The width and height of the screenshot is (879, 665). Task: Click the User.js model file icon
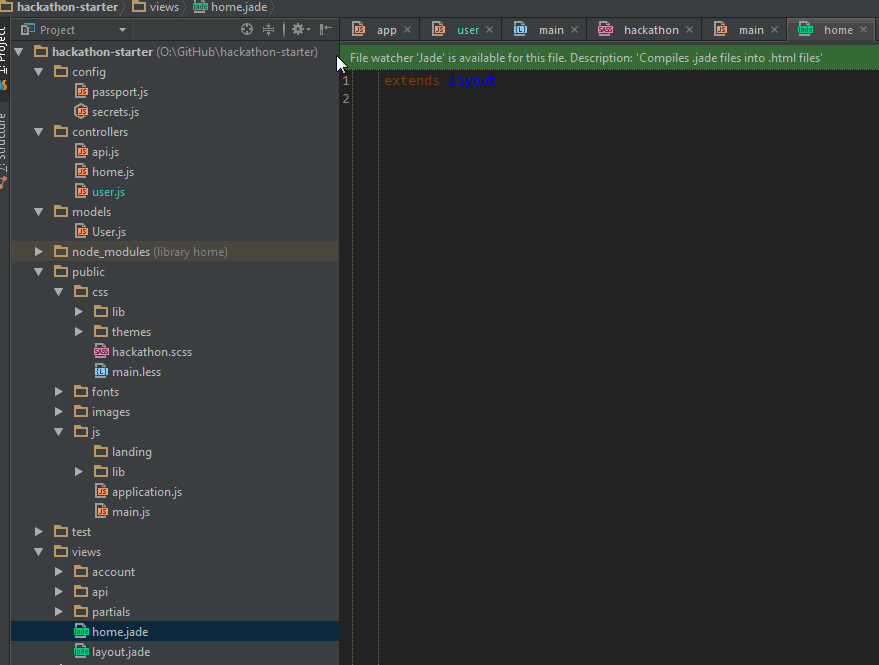[82, 232]
